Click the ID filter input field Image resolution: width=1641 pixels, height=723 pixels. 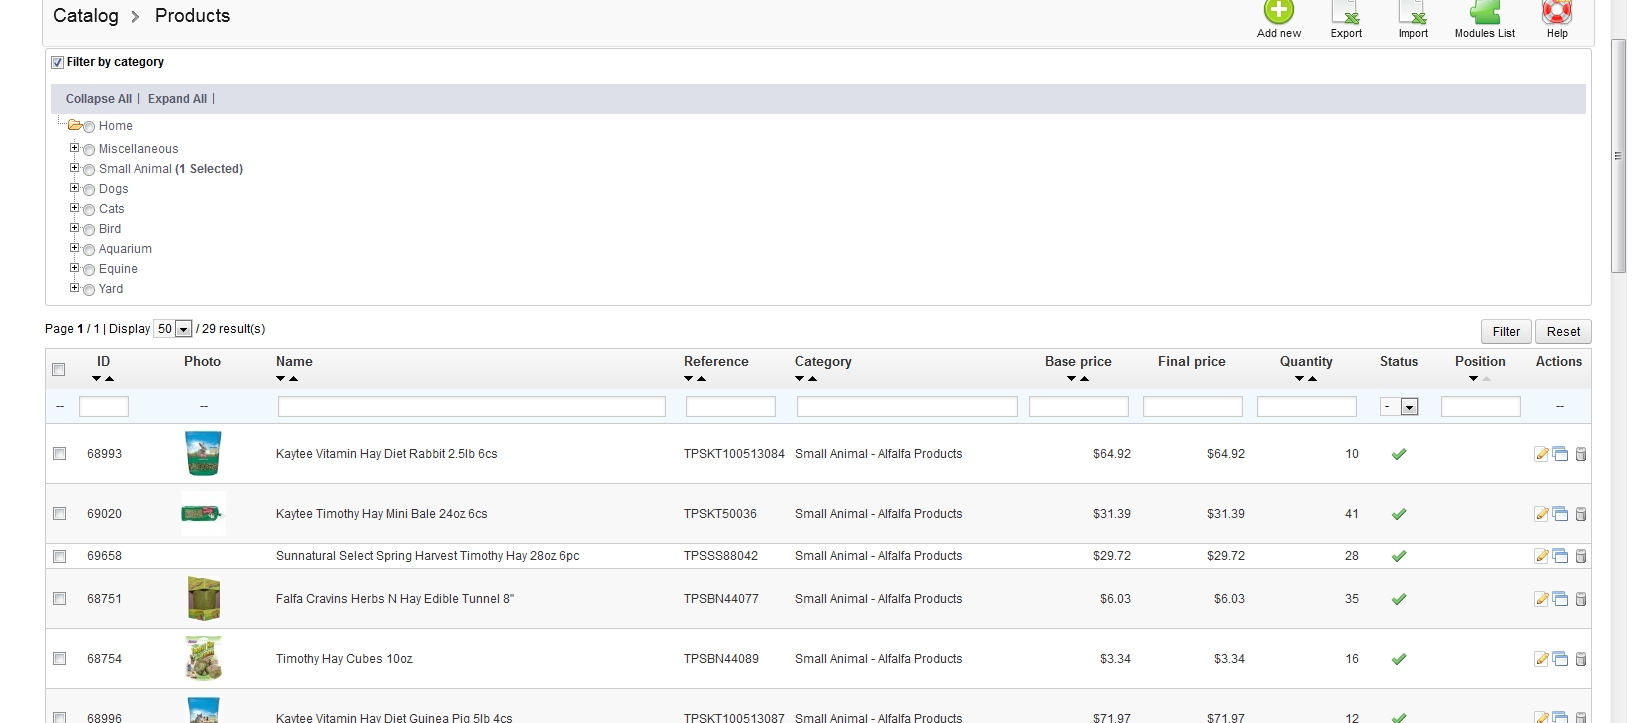[104, 407]
